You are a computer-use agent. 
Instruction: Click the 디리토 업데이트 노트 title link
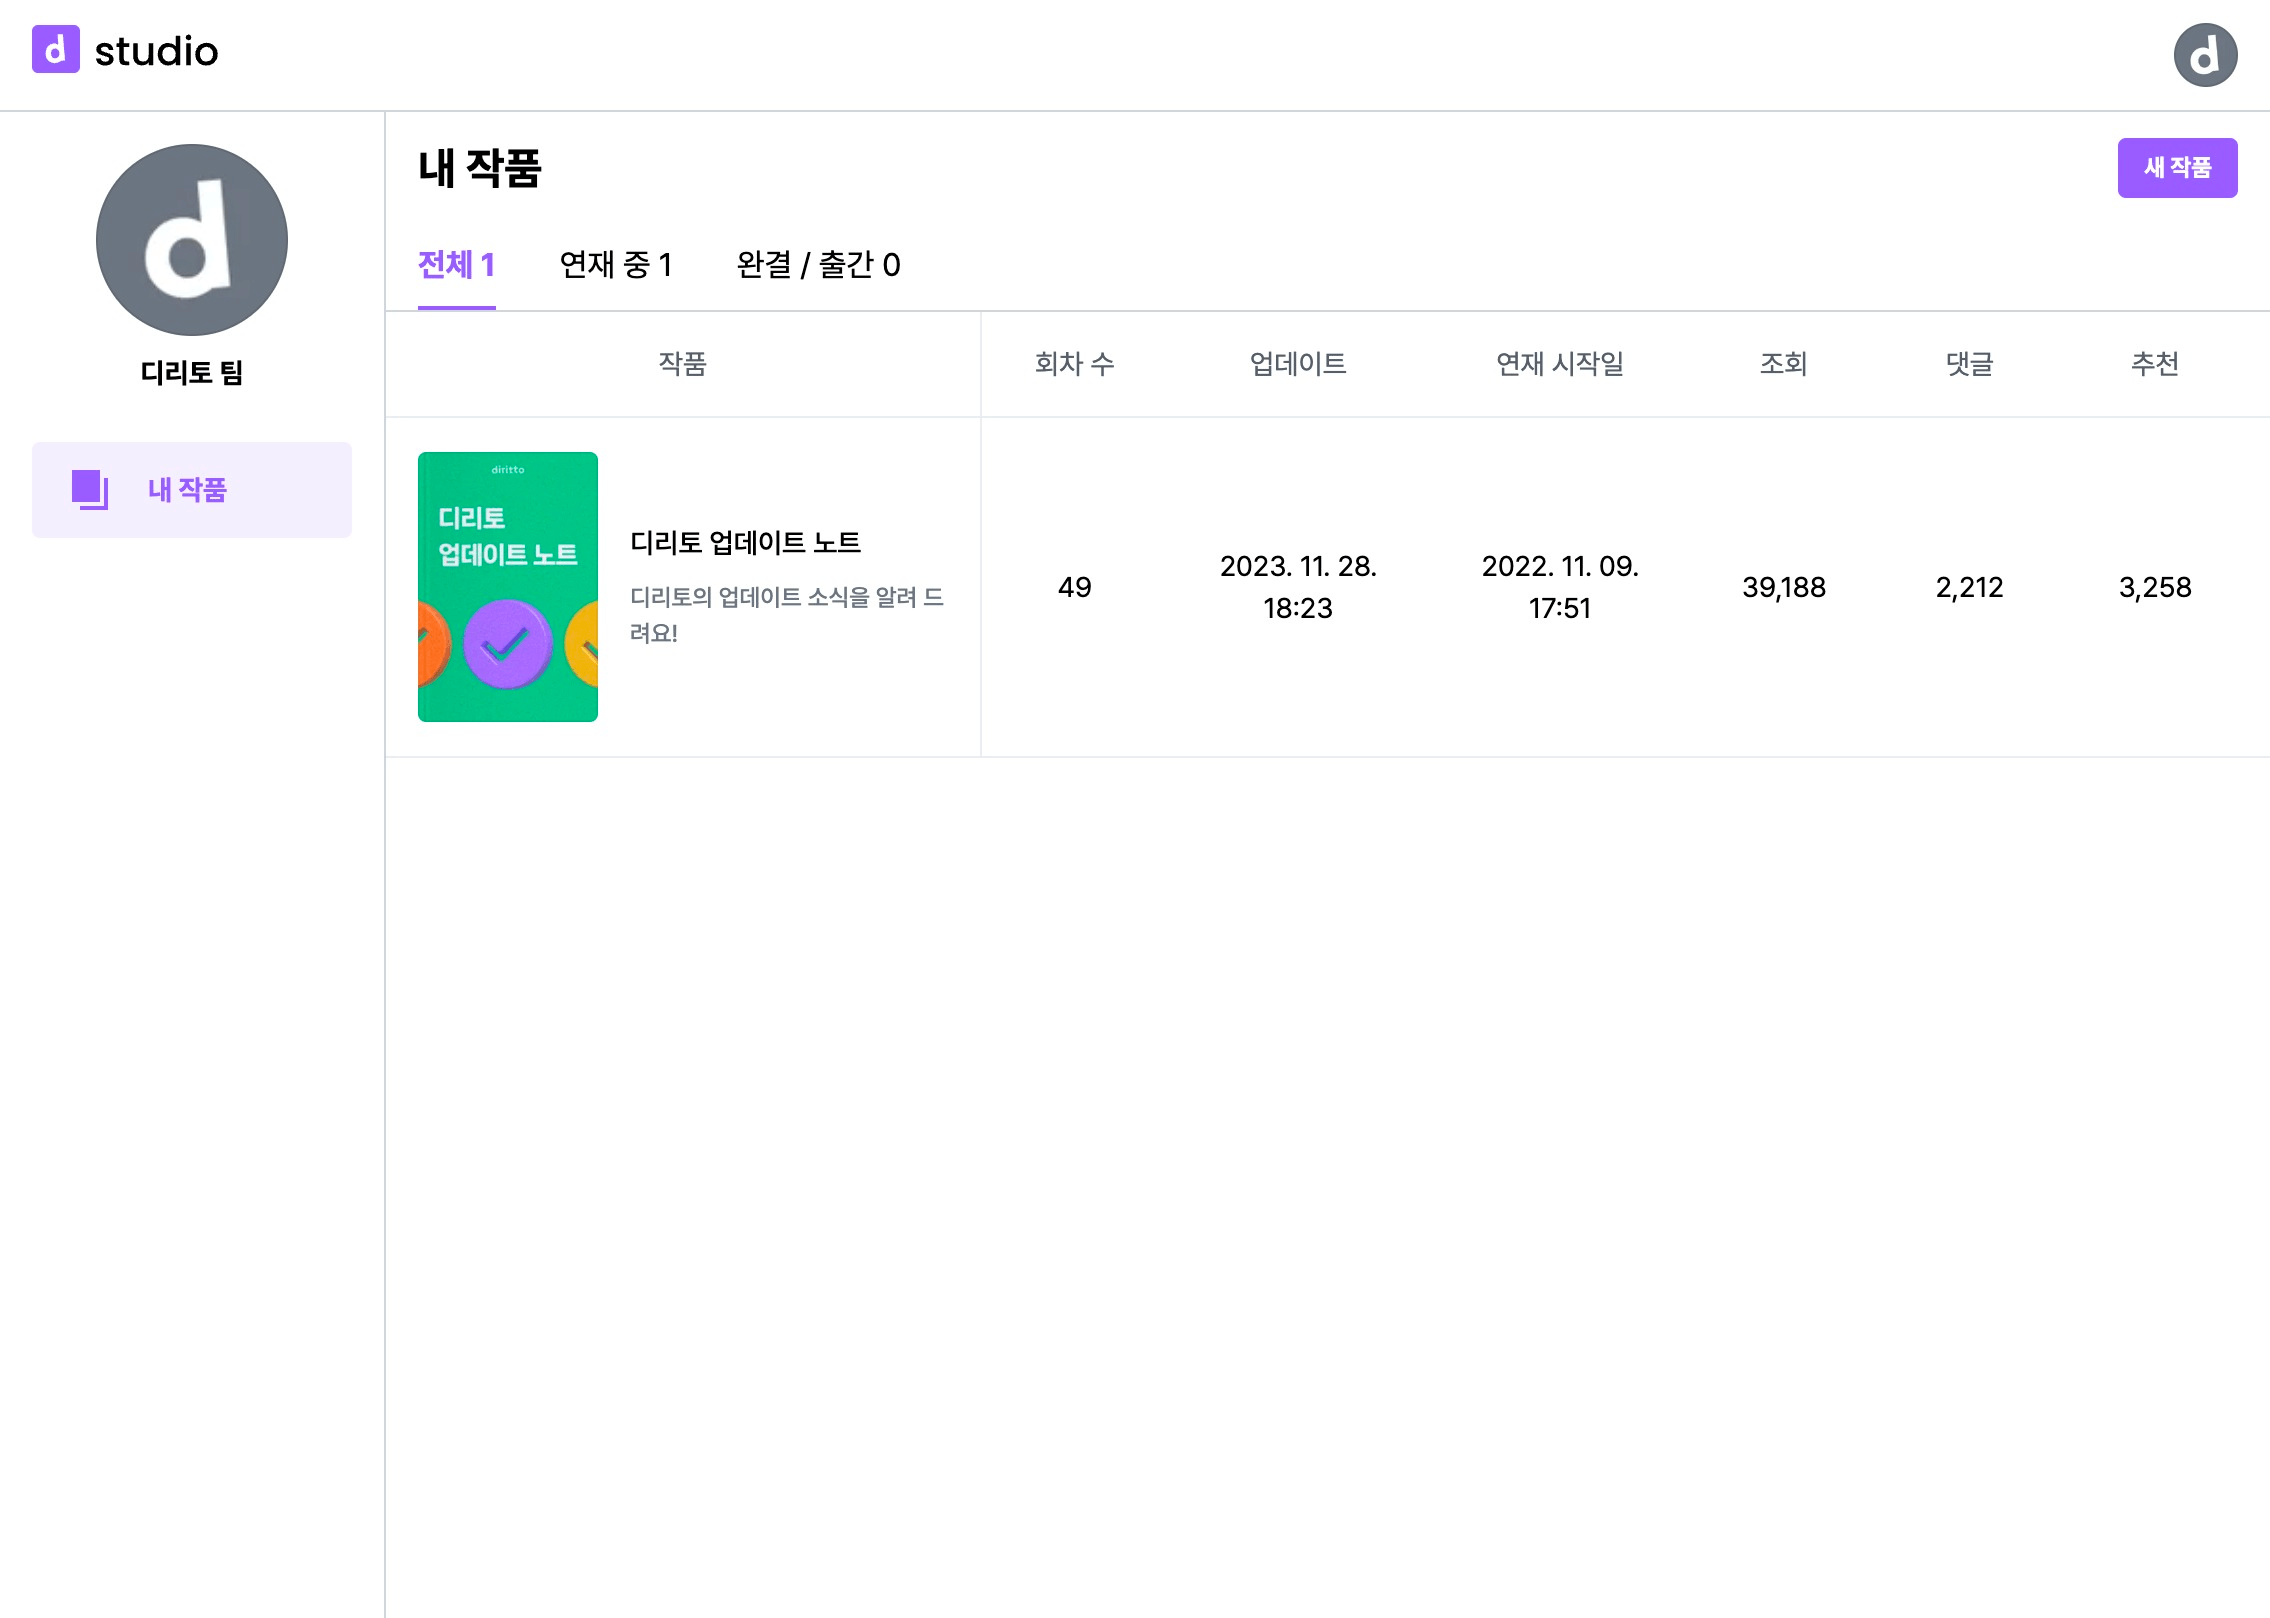(745, 543)
